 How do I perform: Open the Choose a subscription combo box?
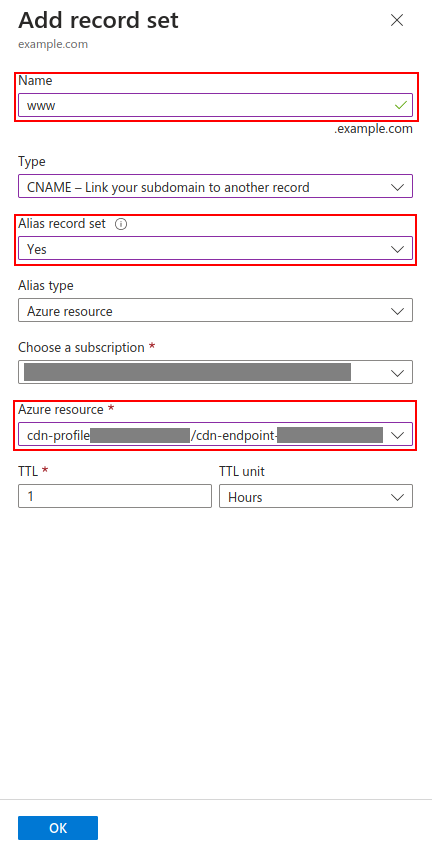(x=215, y=372)
